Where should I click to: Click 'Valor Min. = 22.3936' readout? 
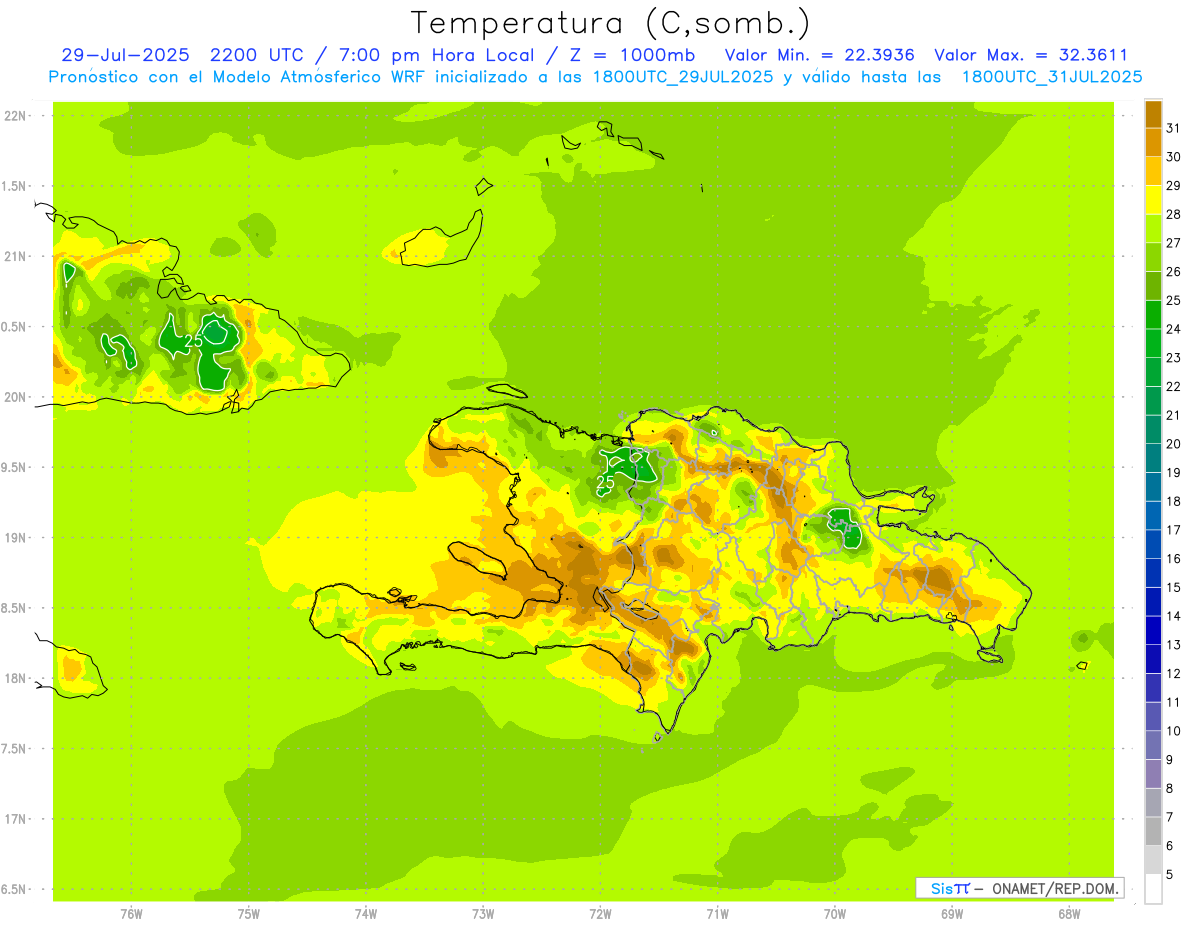point(819,55)
